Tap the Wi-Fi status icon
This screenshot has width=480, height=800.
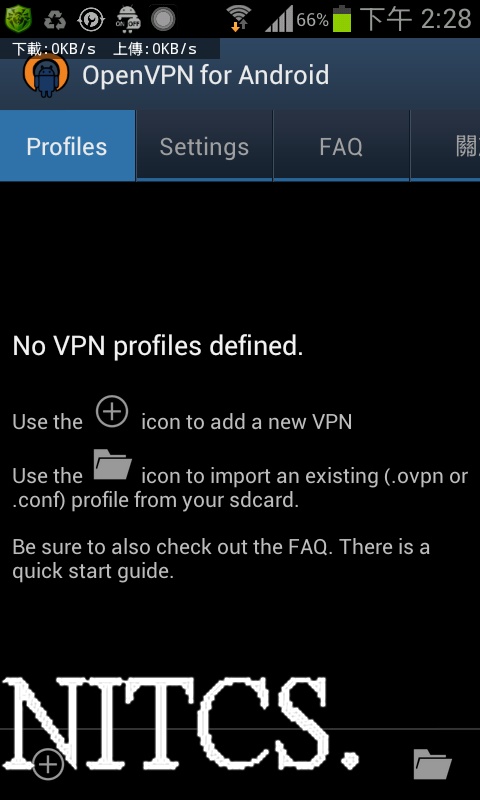(x=238, y=19)
